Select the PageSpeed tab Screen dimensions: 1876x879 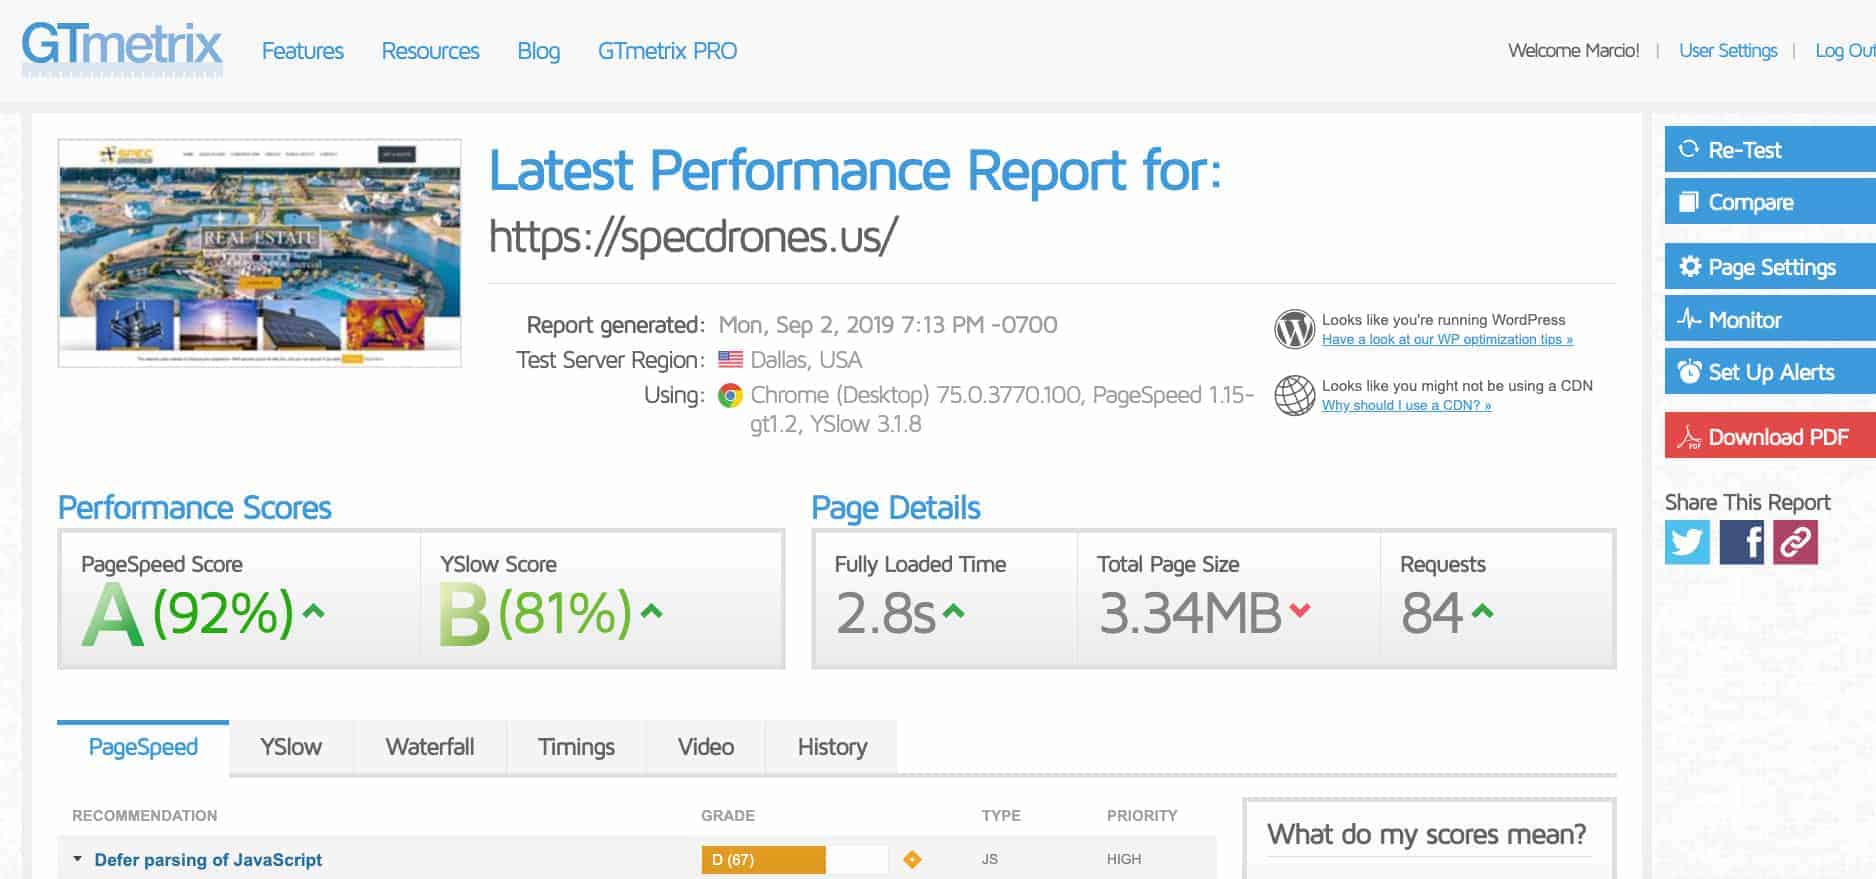[143, 747]
